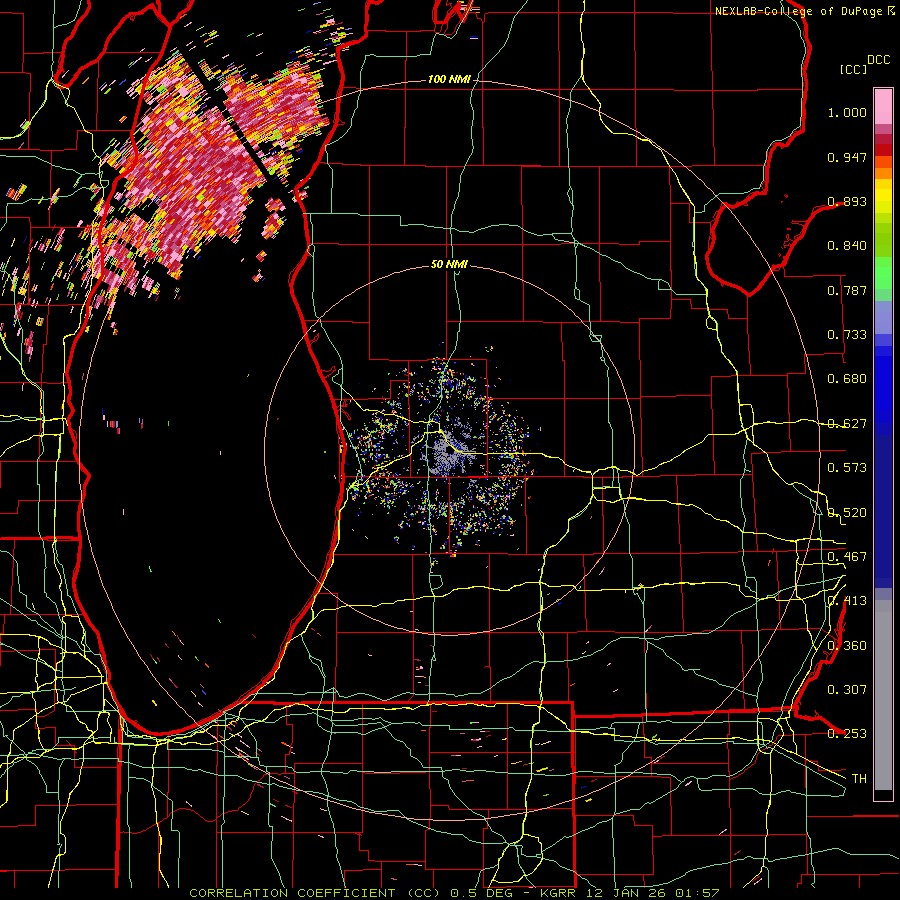The height and width of the screenshot is (900, 900).
Task: Click the 0.787 legend value
Action: (847, 290)
